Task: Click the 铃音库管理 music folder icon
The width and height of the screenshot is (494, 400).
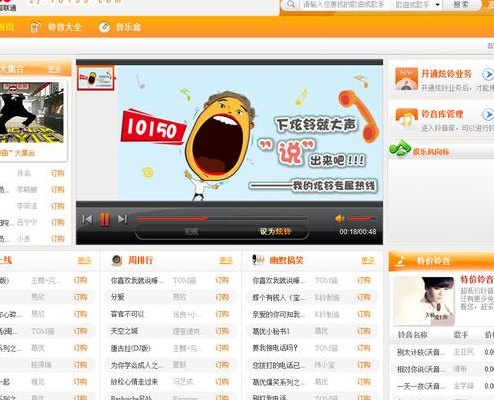Action: [x=406, y=118]
